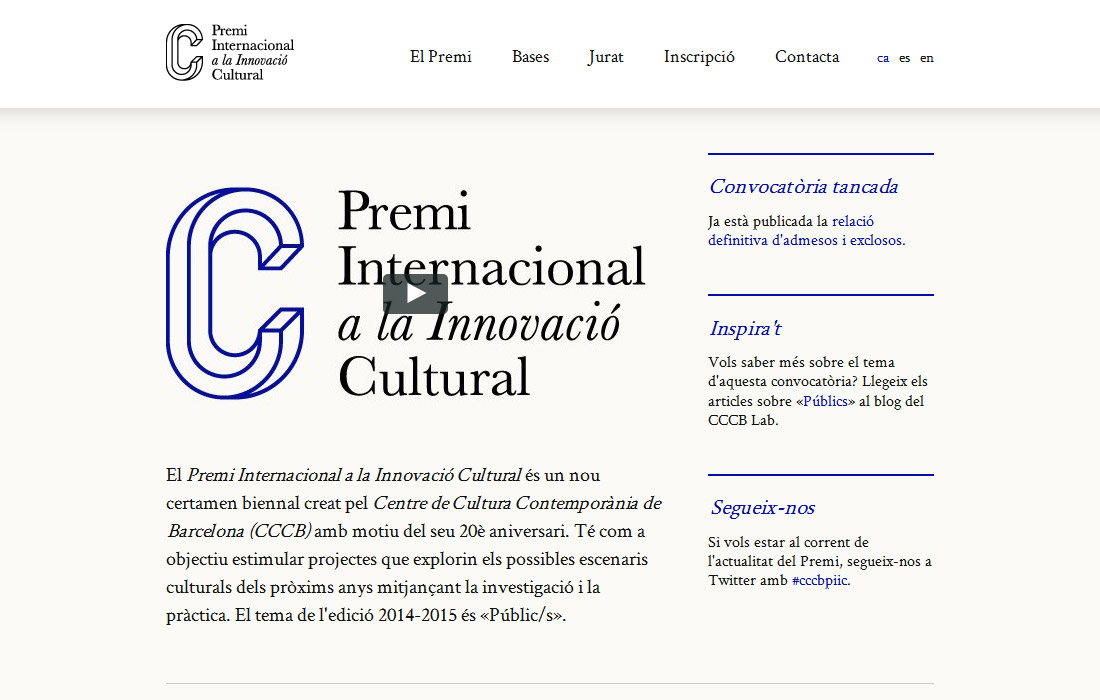Viewport: 1100px width, 700px height.
Task: Click the big Premi Internacional title graphic
Action: (491, 293)
